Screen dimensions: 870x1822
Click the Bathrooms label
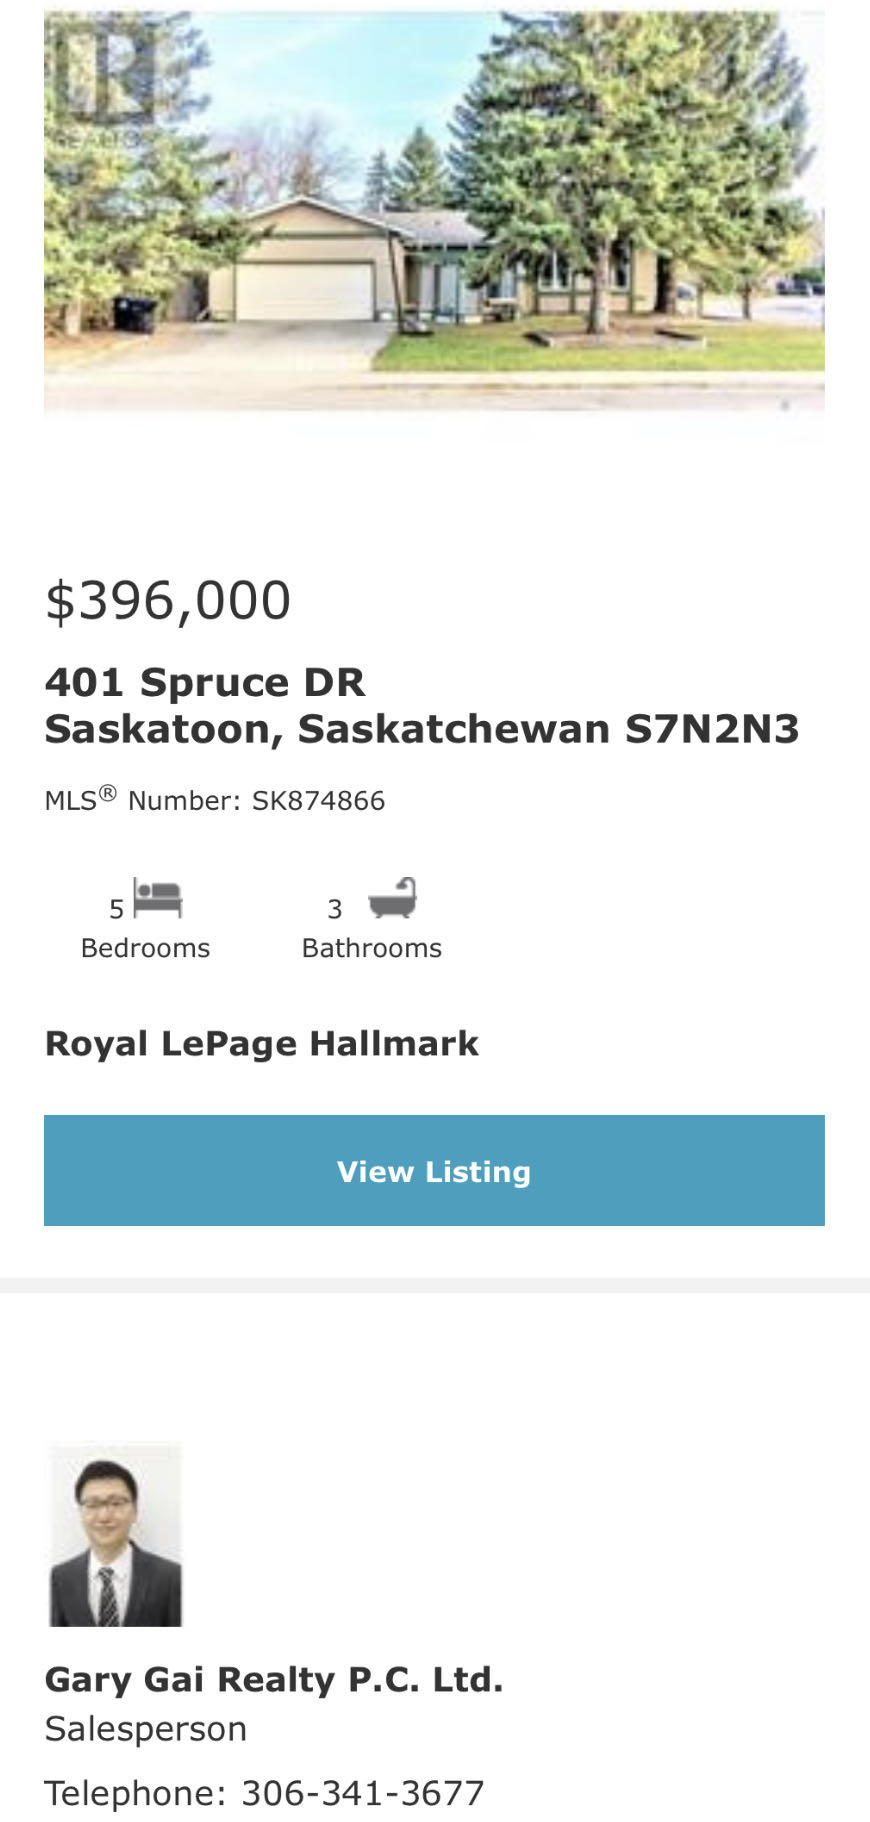[372, 948]
